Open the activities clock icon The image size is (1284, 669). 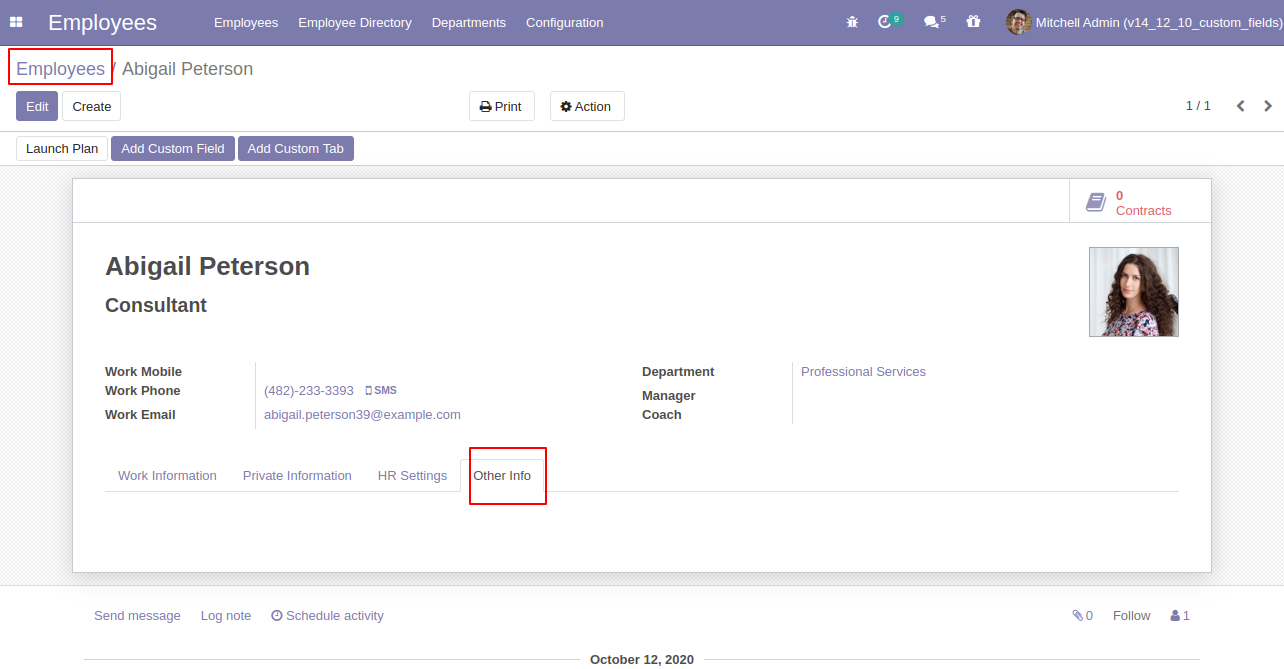(884, 22)
